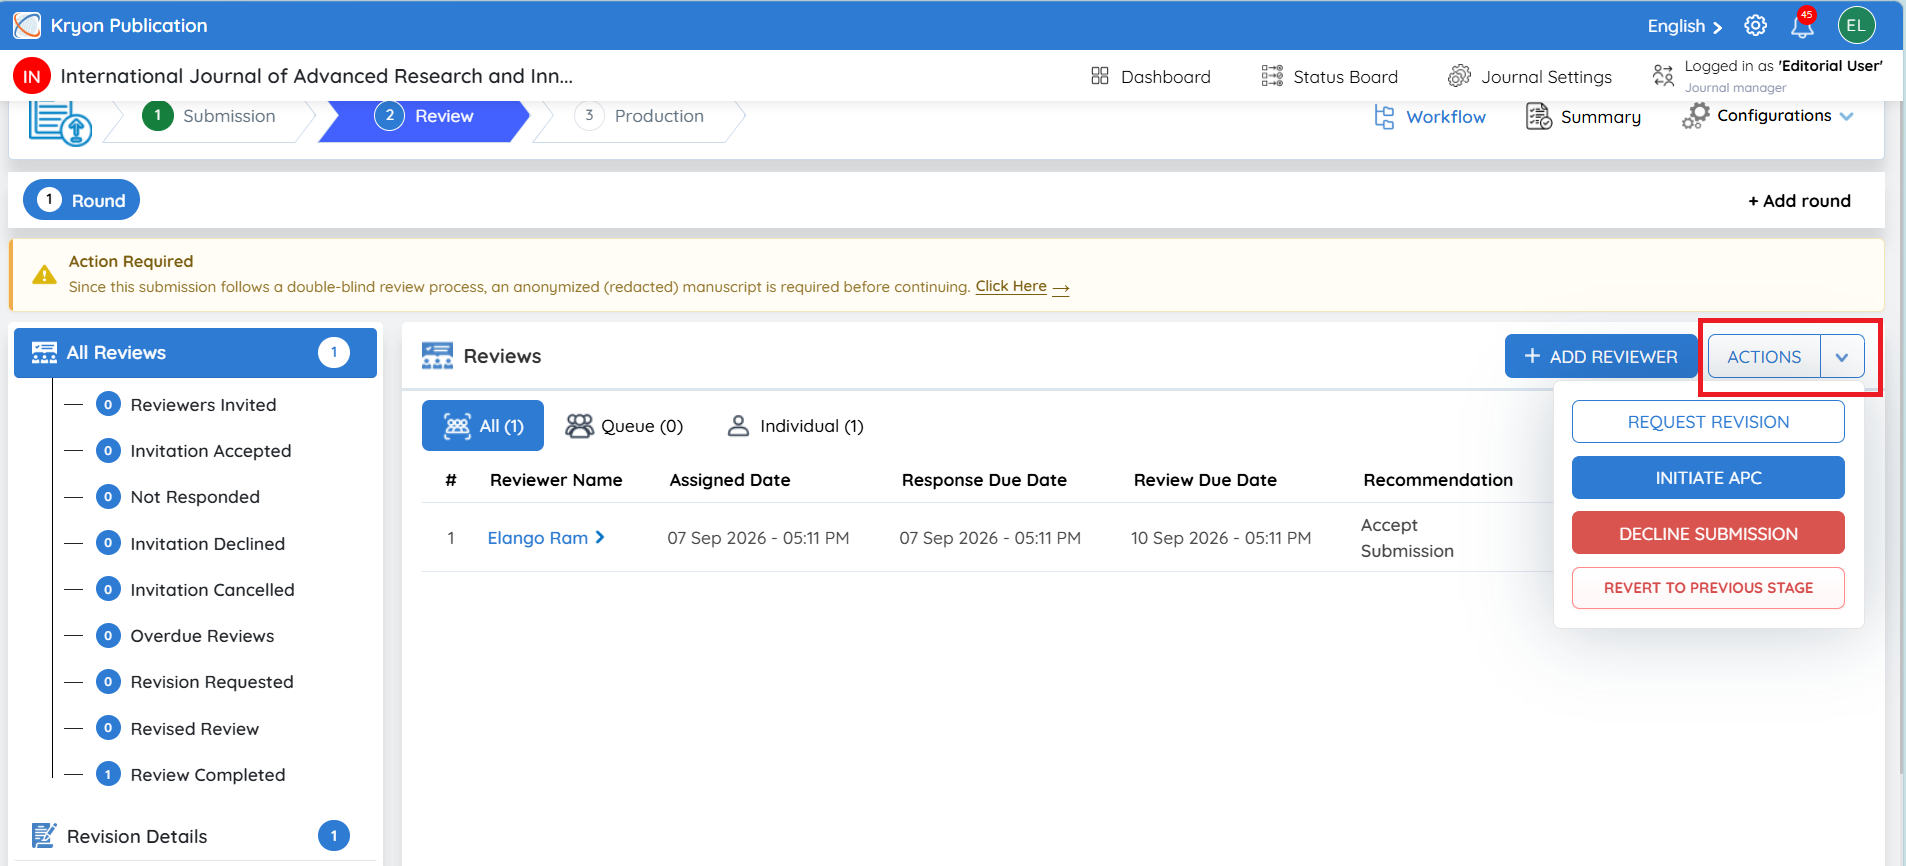Go to the Production stage
This screenshot has height=866, width=1906.
pyautogui.click(x=640, y=116)
